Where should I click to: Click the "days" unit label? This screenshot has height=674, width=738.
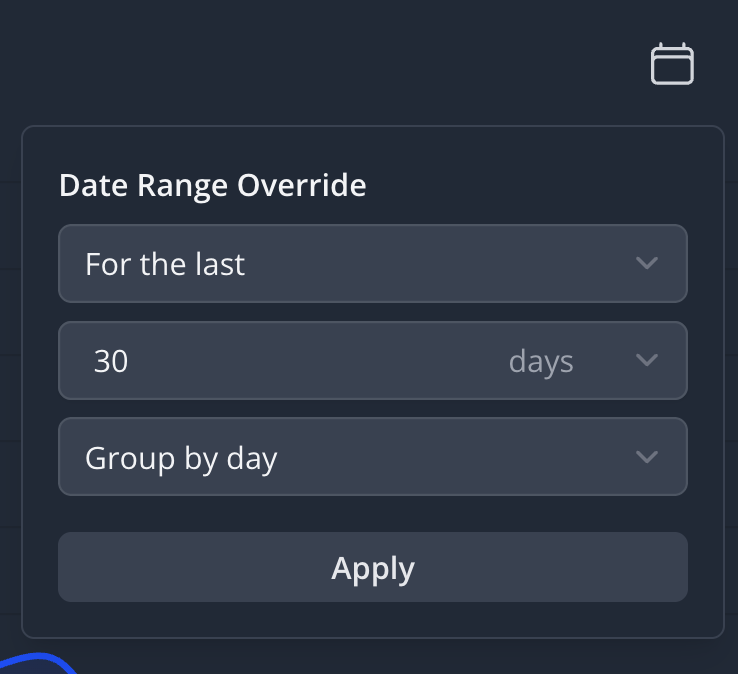(541, 360)
